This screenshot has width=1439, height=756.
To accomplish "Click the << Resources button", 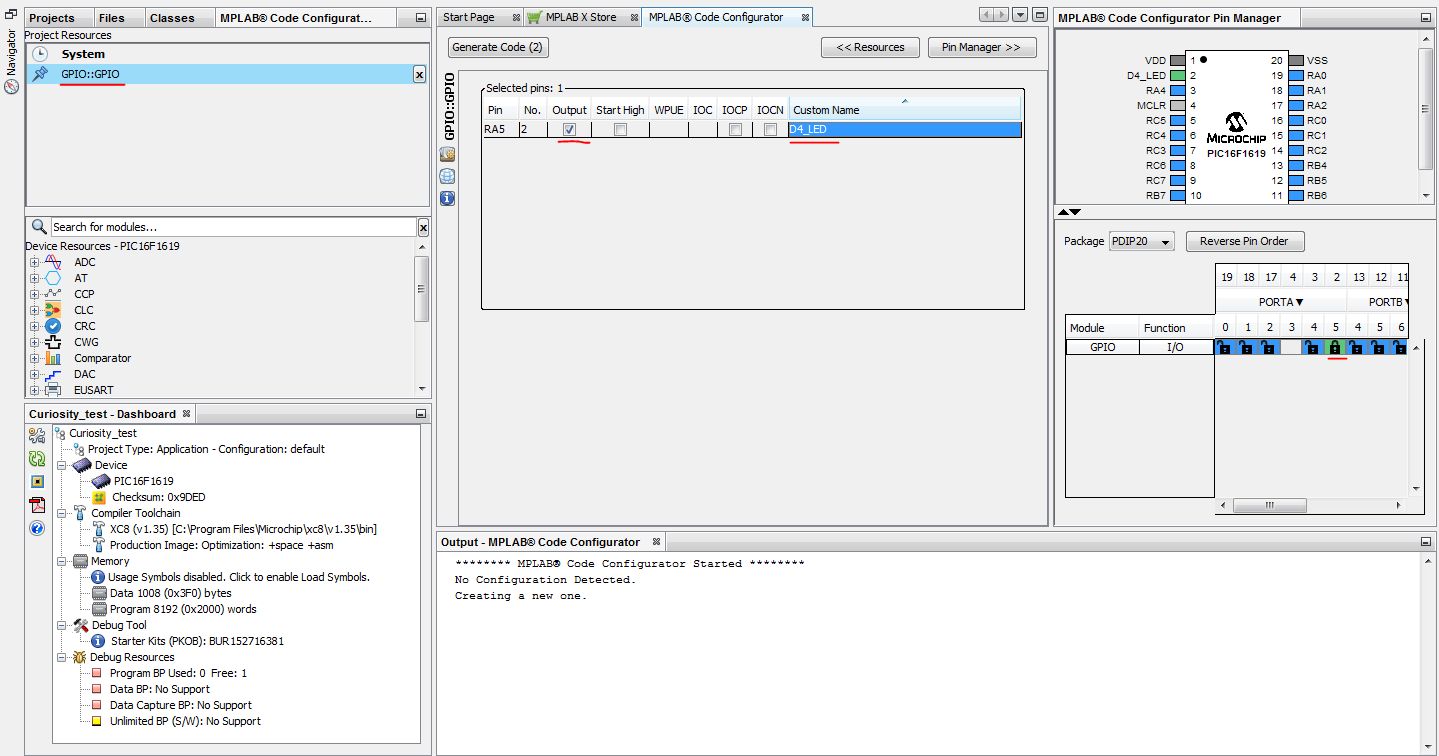I will click(870, 47).
